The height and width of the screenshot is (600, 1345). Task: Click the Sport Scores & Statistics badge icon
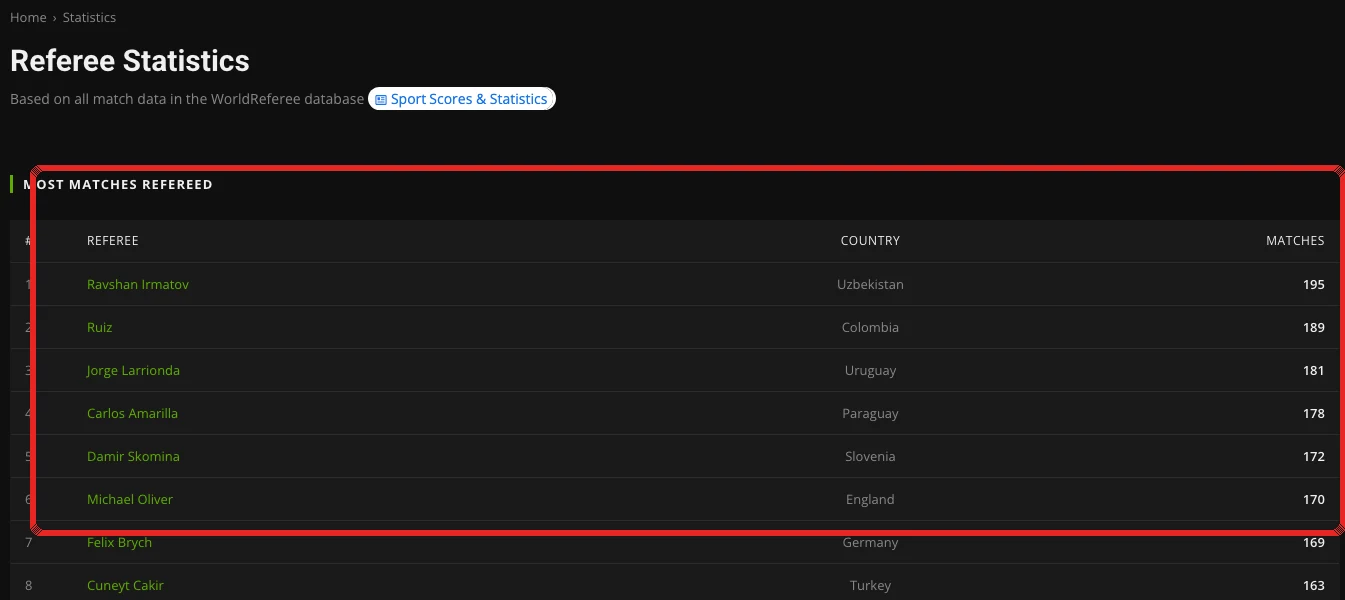pyautogui.click(x=380, y=100)
